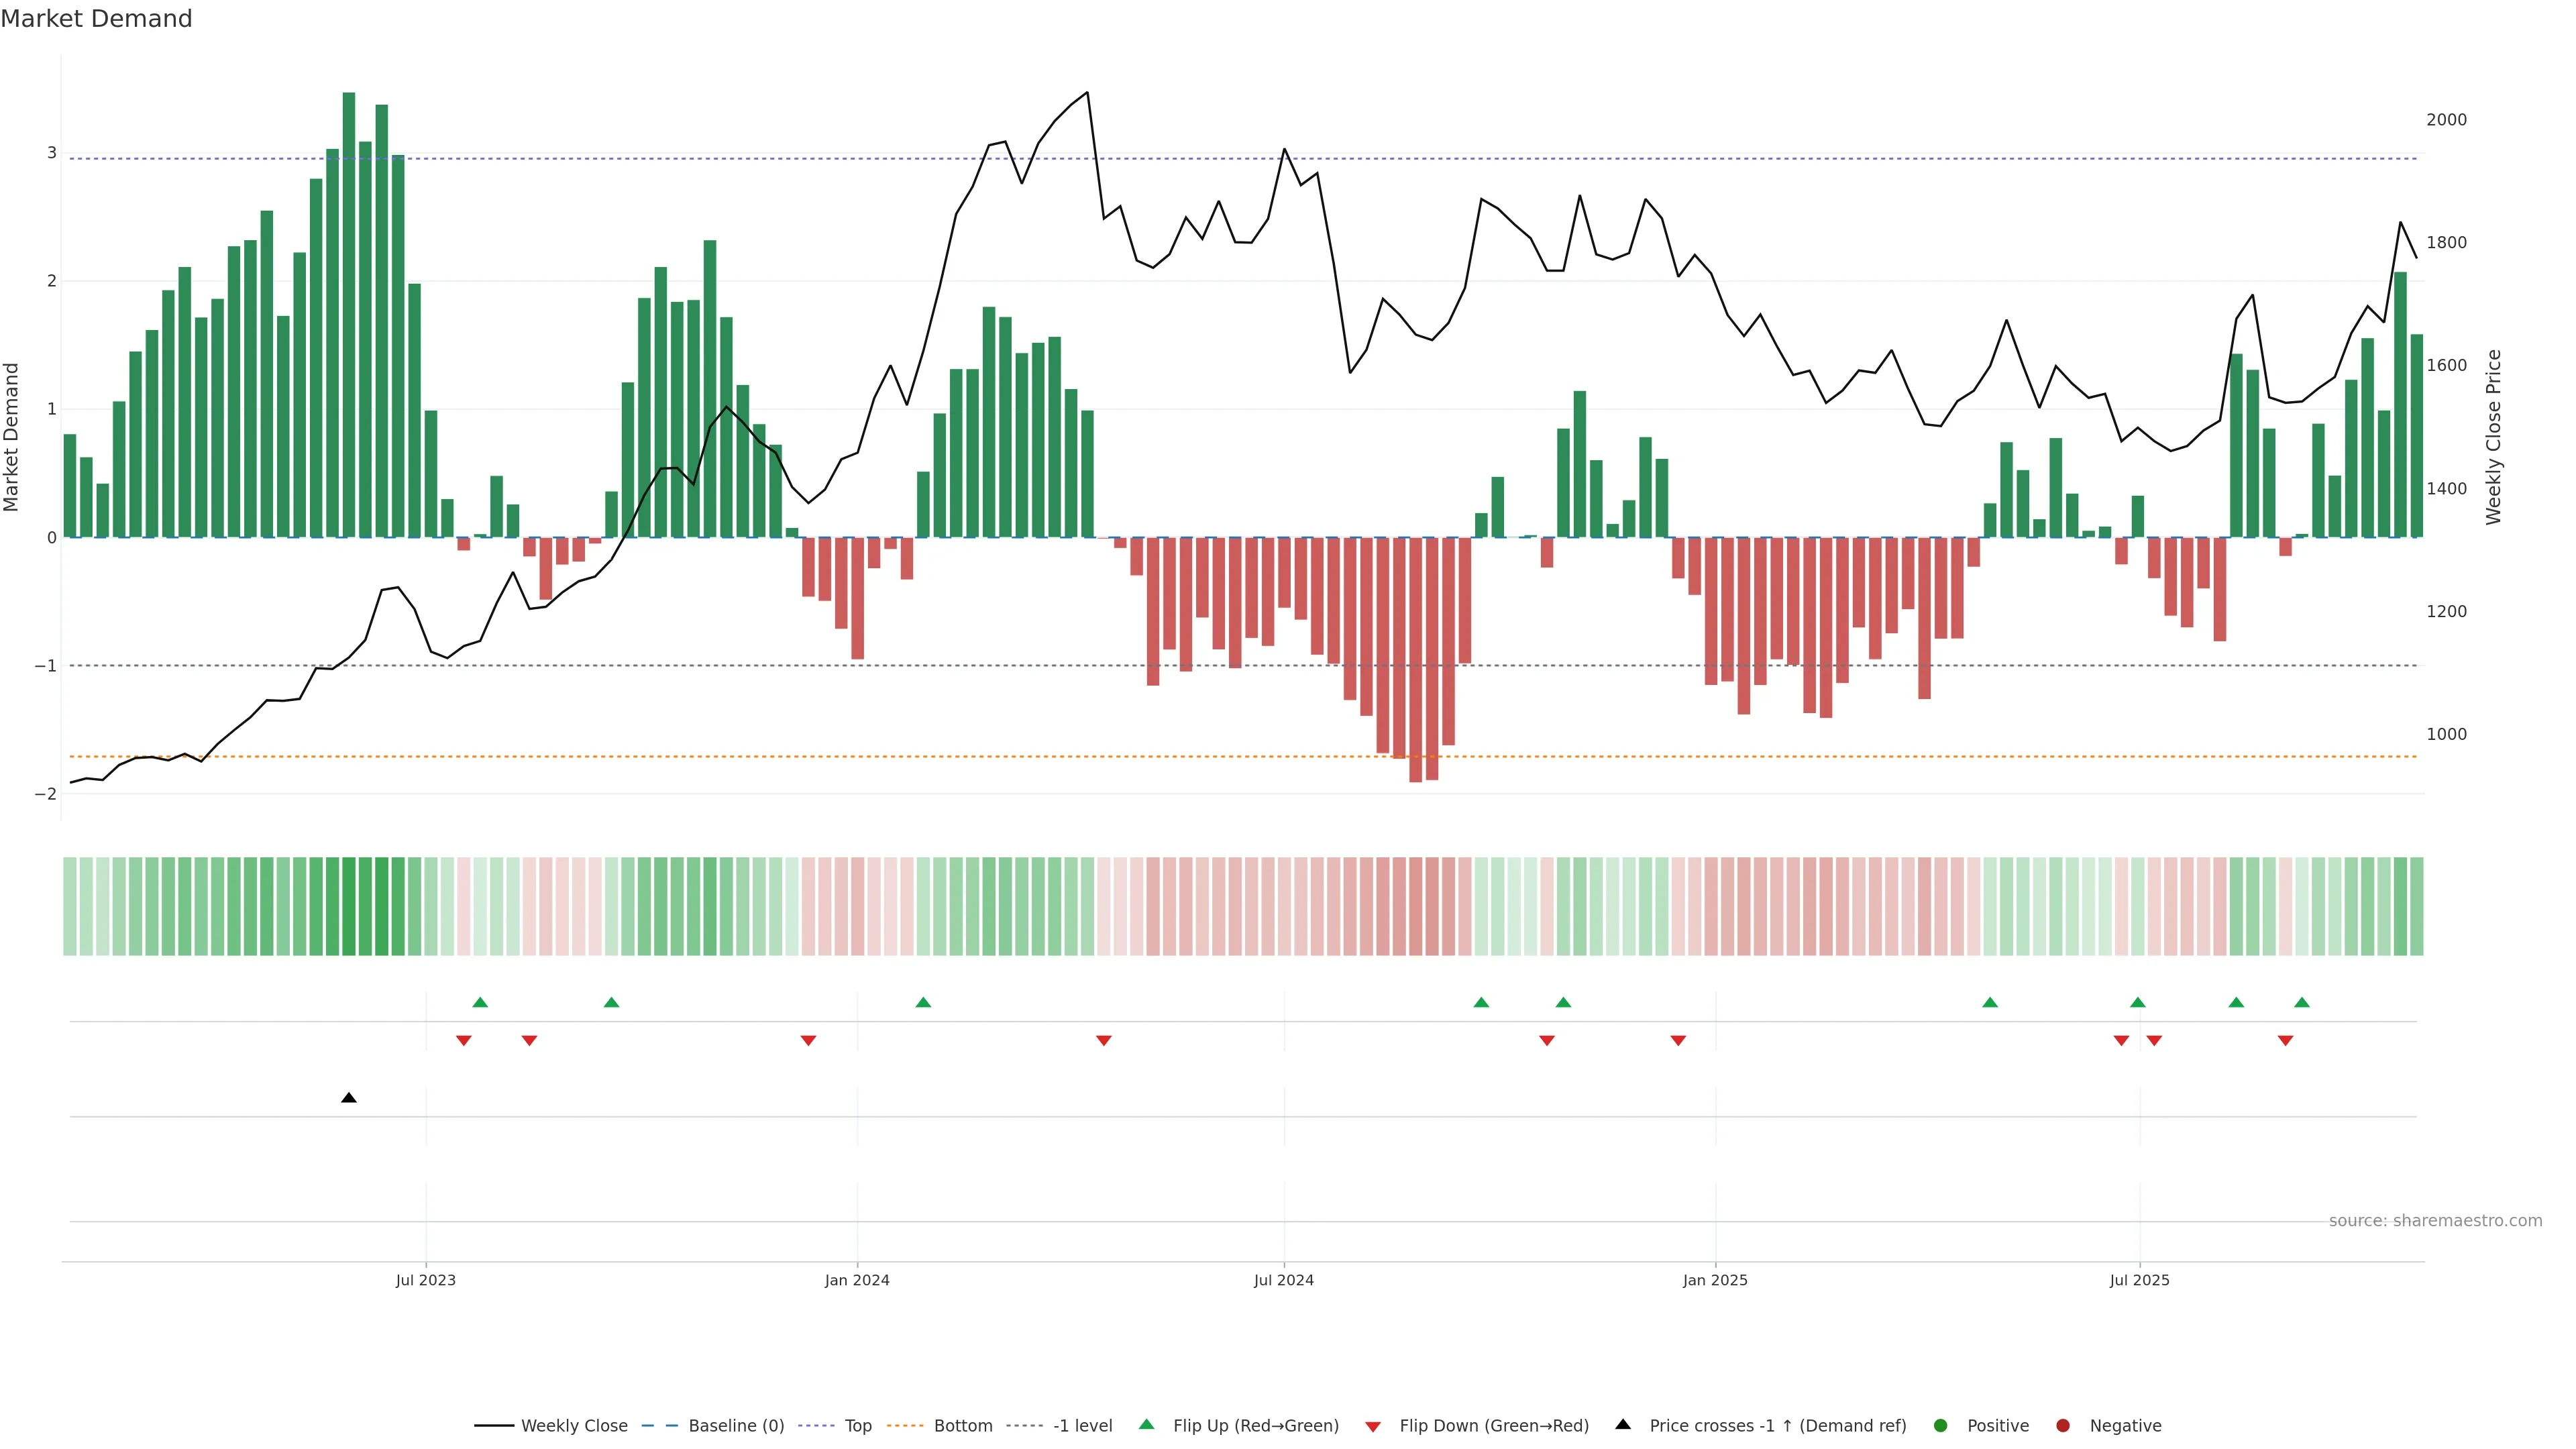The width and height of the screenshot is (2576, 1449).
Task: Click the black price-cross triangle marker
Action: (348, 1098)
